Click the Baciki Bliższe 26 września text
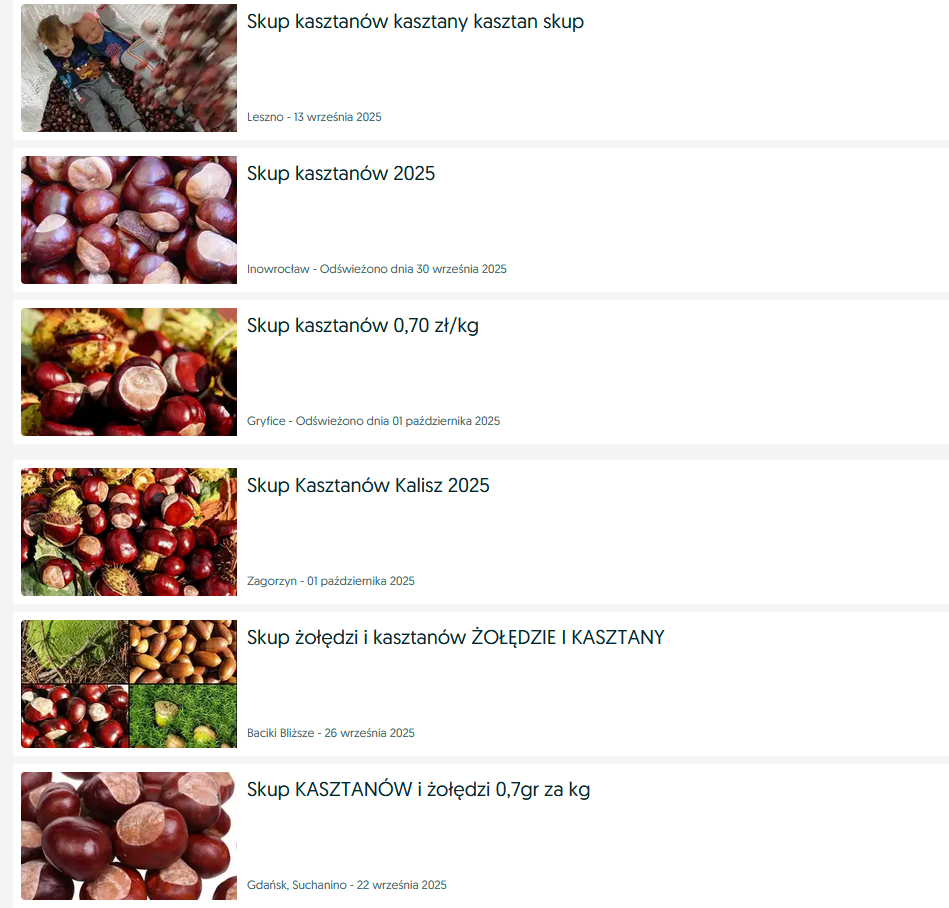Screen dimensions: 949x908 click(330, 732)
